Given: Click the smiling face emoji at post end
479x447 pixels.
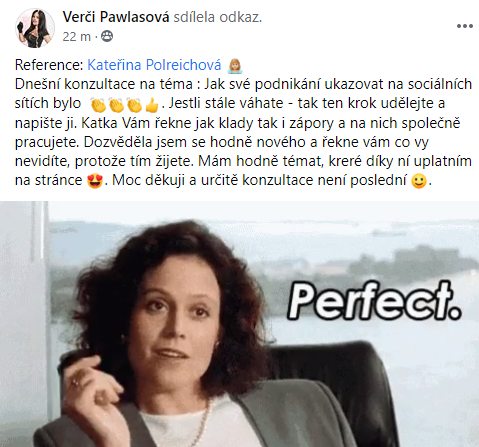Looking at the screenshot, I should (419, 181).
